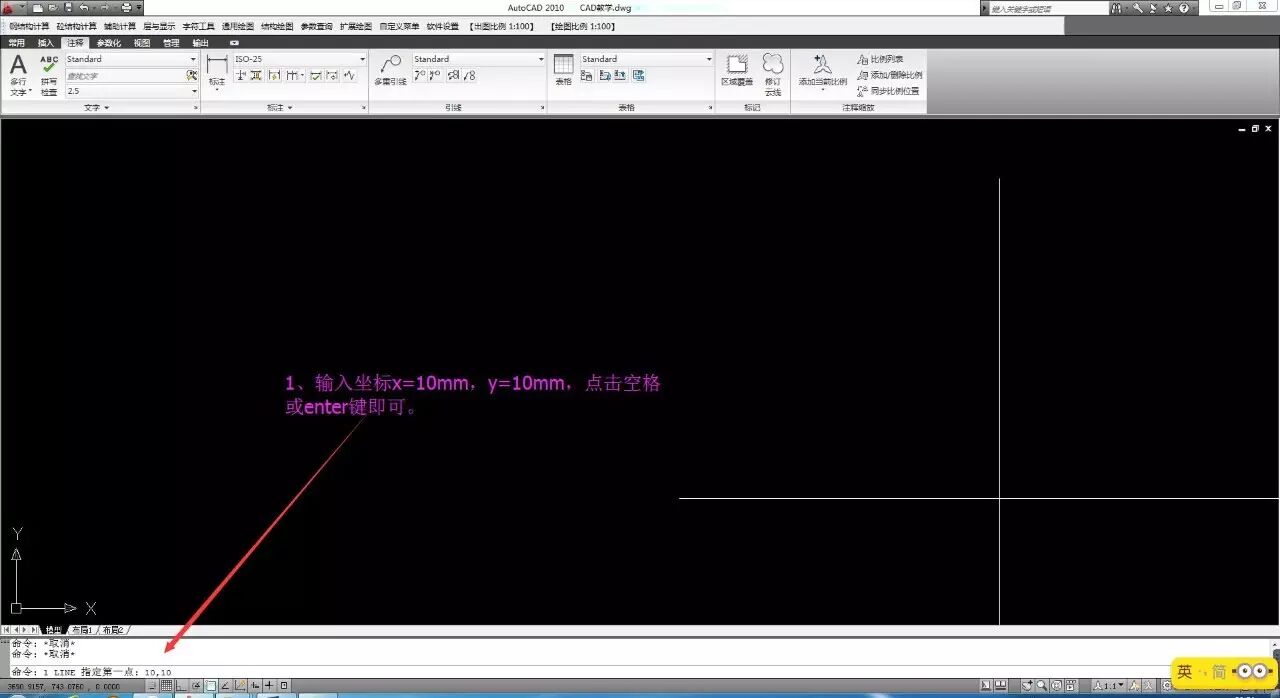1280x698 pixels.
Task: Open the 软件设置 menu
Action: click(443, 26)
